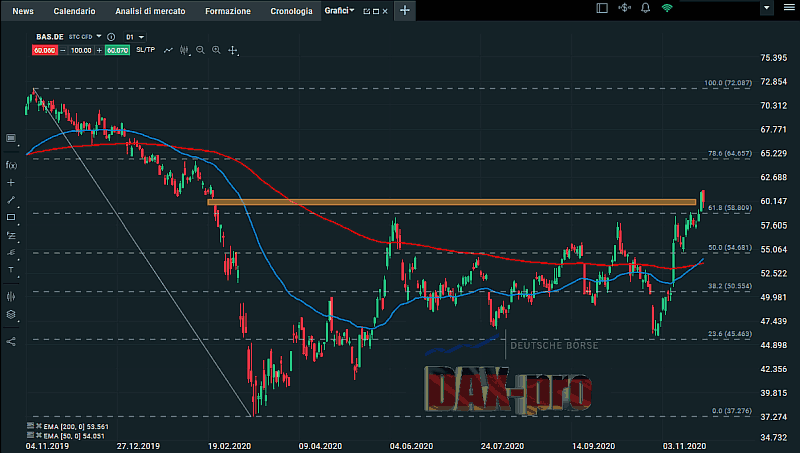
Task: Open the volume bars tool icon
Action: tap(11, 296)
